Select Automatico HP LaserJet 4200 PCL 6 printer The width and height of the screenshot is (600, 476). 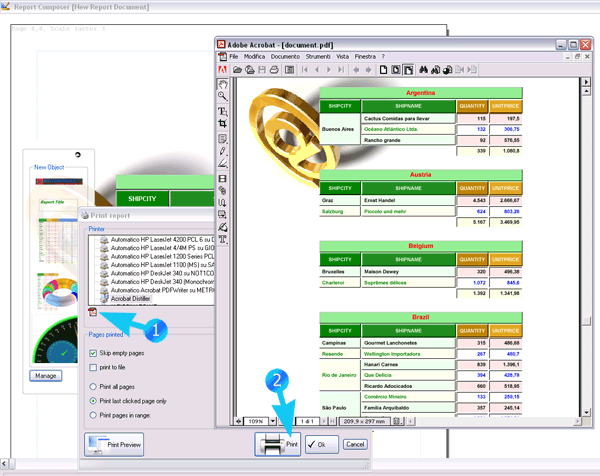pyautogui.click(x=162, y=240)
